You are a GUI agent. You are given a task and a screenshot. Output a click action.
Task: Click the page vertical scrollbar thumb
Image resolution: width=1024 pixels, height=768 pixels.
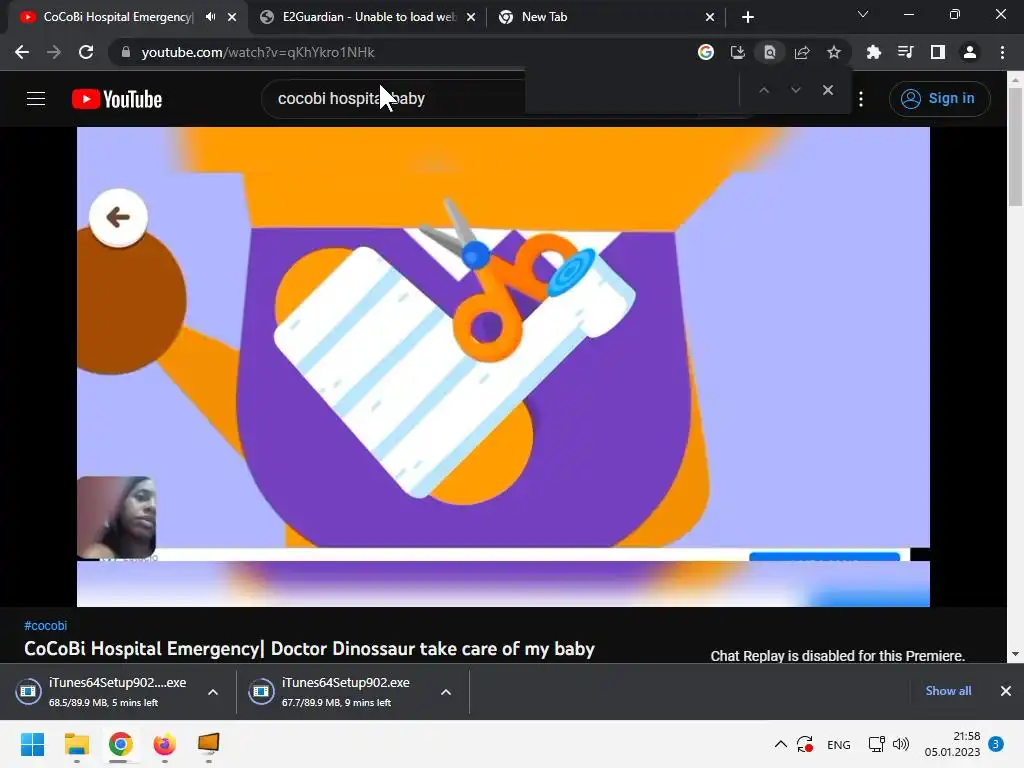click(x=1015, y=146)
